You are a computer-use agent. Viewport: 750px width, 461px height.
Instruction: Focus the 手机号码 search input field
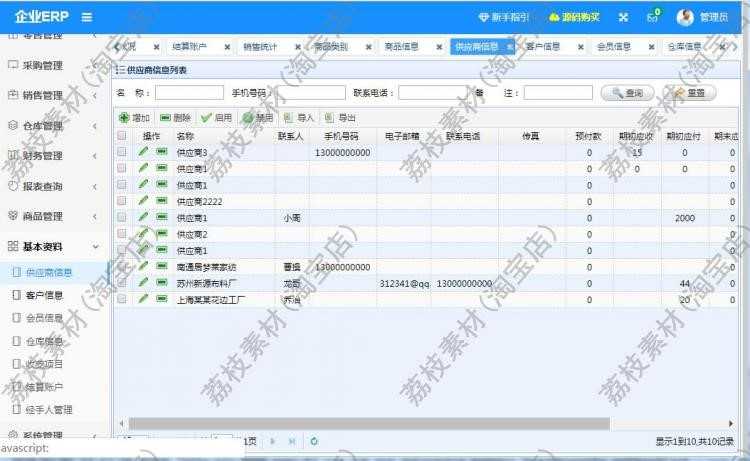pos(310,92)
